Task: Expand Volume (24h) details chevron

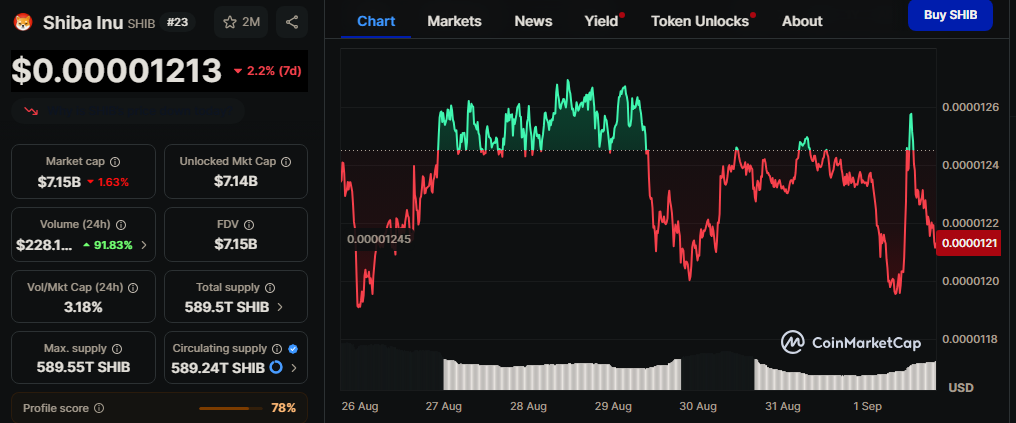Action: pos(144,245)
